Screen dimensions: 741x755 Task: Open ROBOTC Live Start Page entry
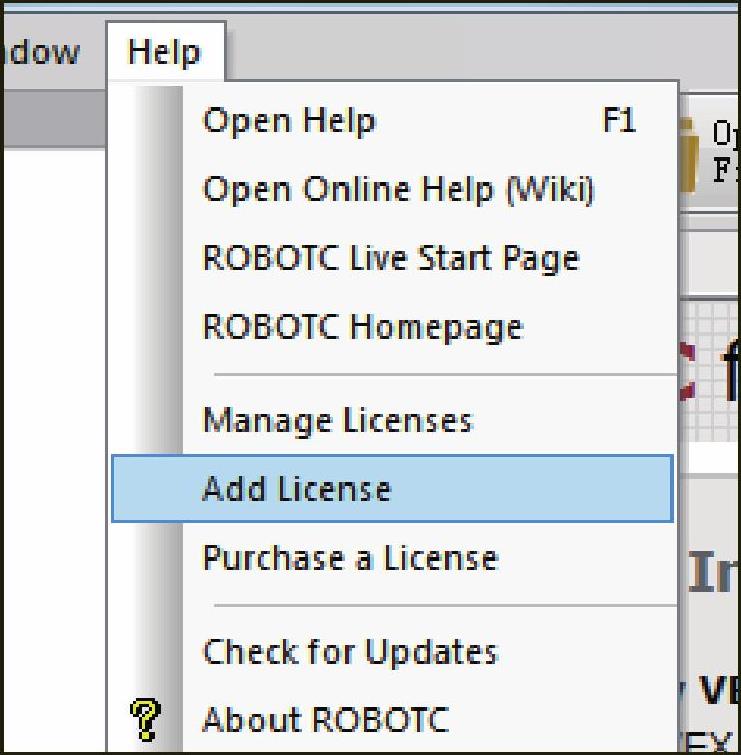click(392, 258)
